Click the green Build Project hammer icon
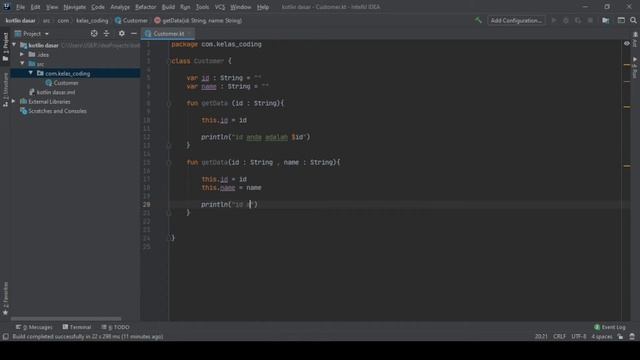 click(x=478, y=20)
